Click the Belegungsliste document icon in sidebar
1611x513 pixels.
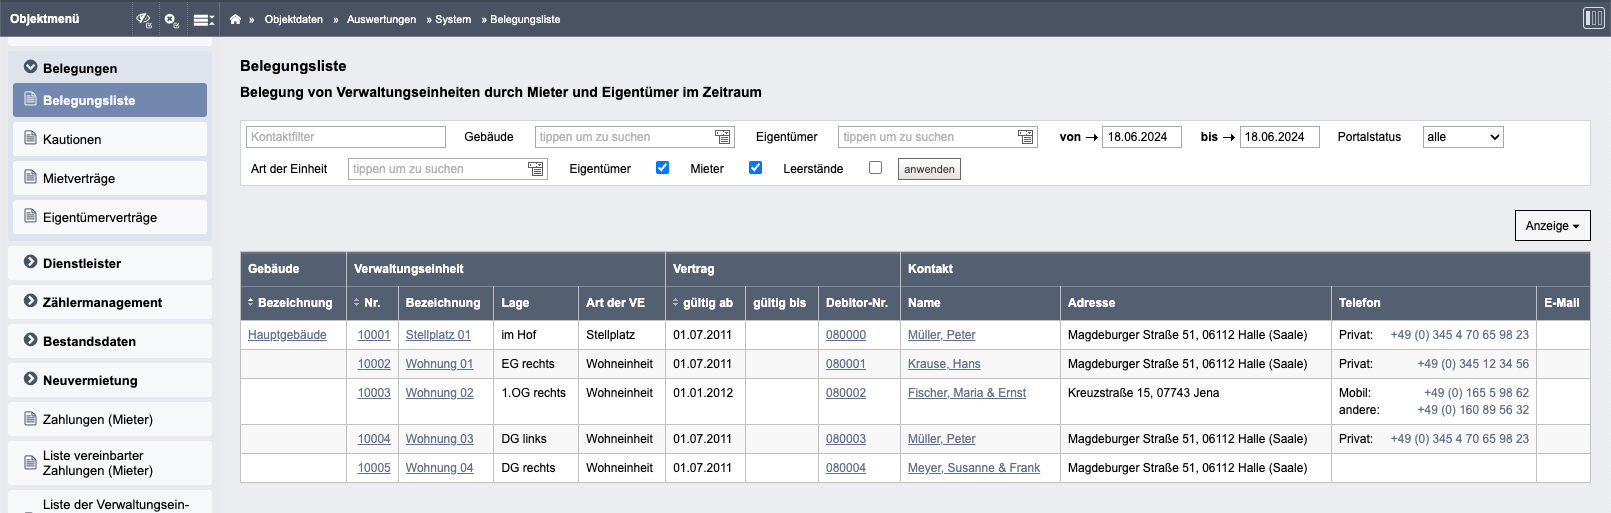(30, 99)
